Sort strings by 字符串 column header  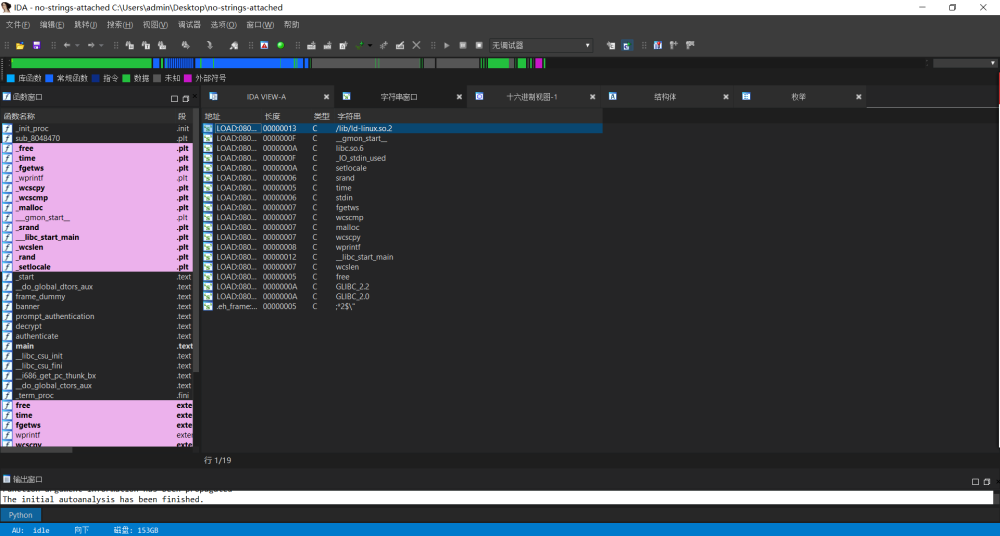click(467, 116)
